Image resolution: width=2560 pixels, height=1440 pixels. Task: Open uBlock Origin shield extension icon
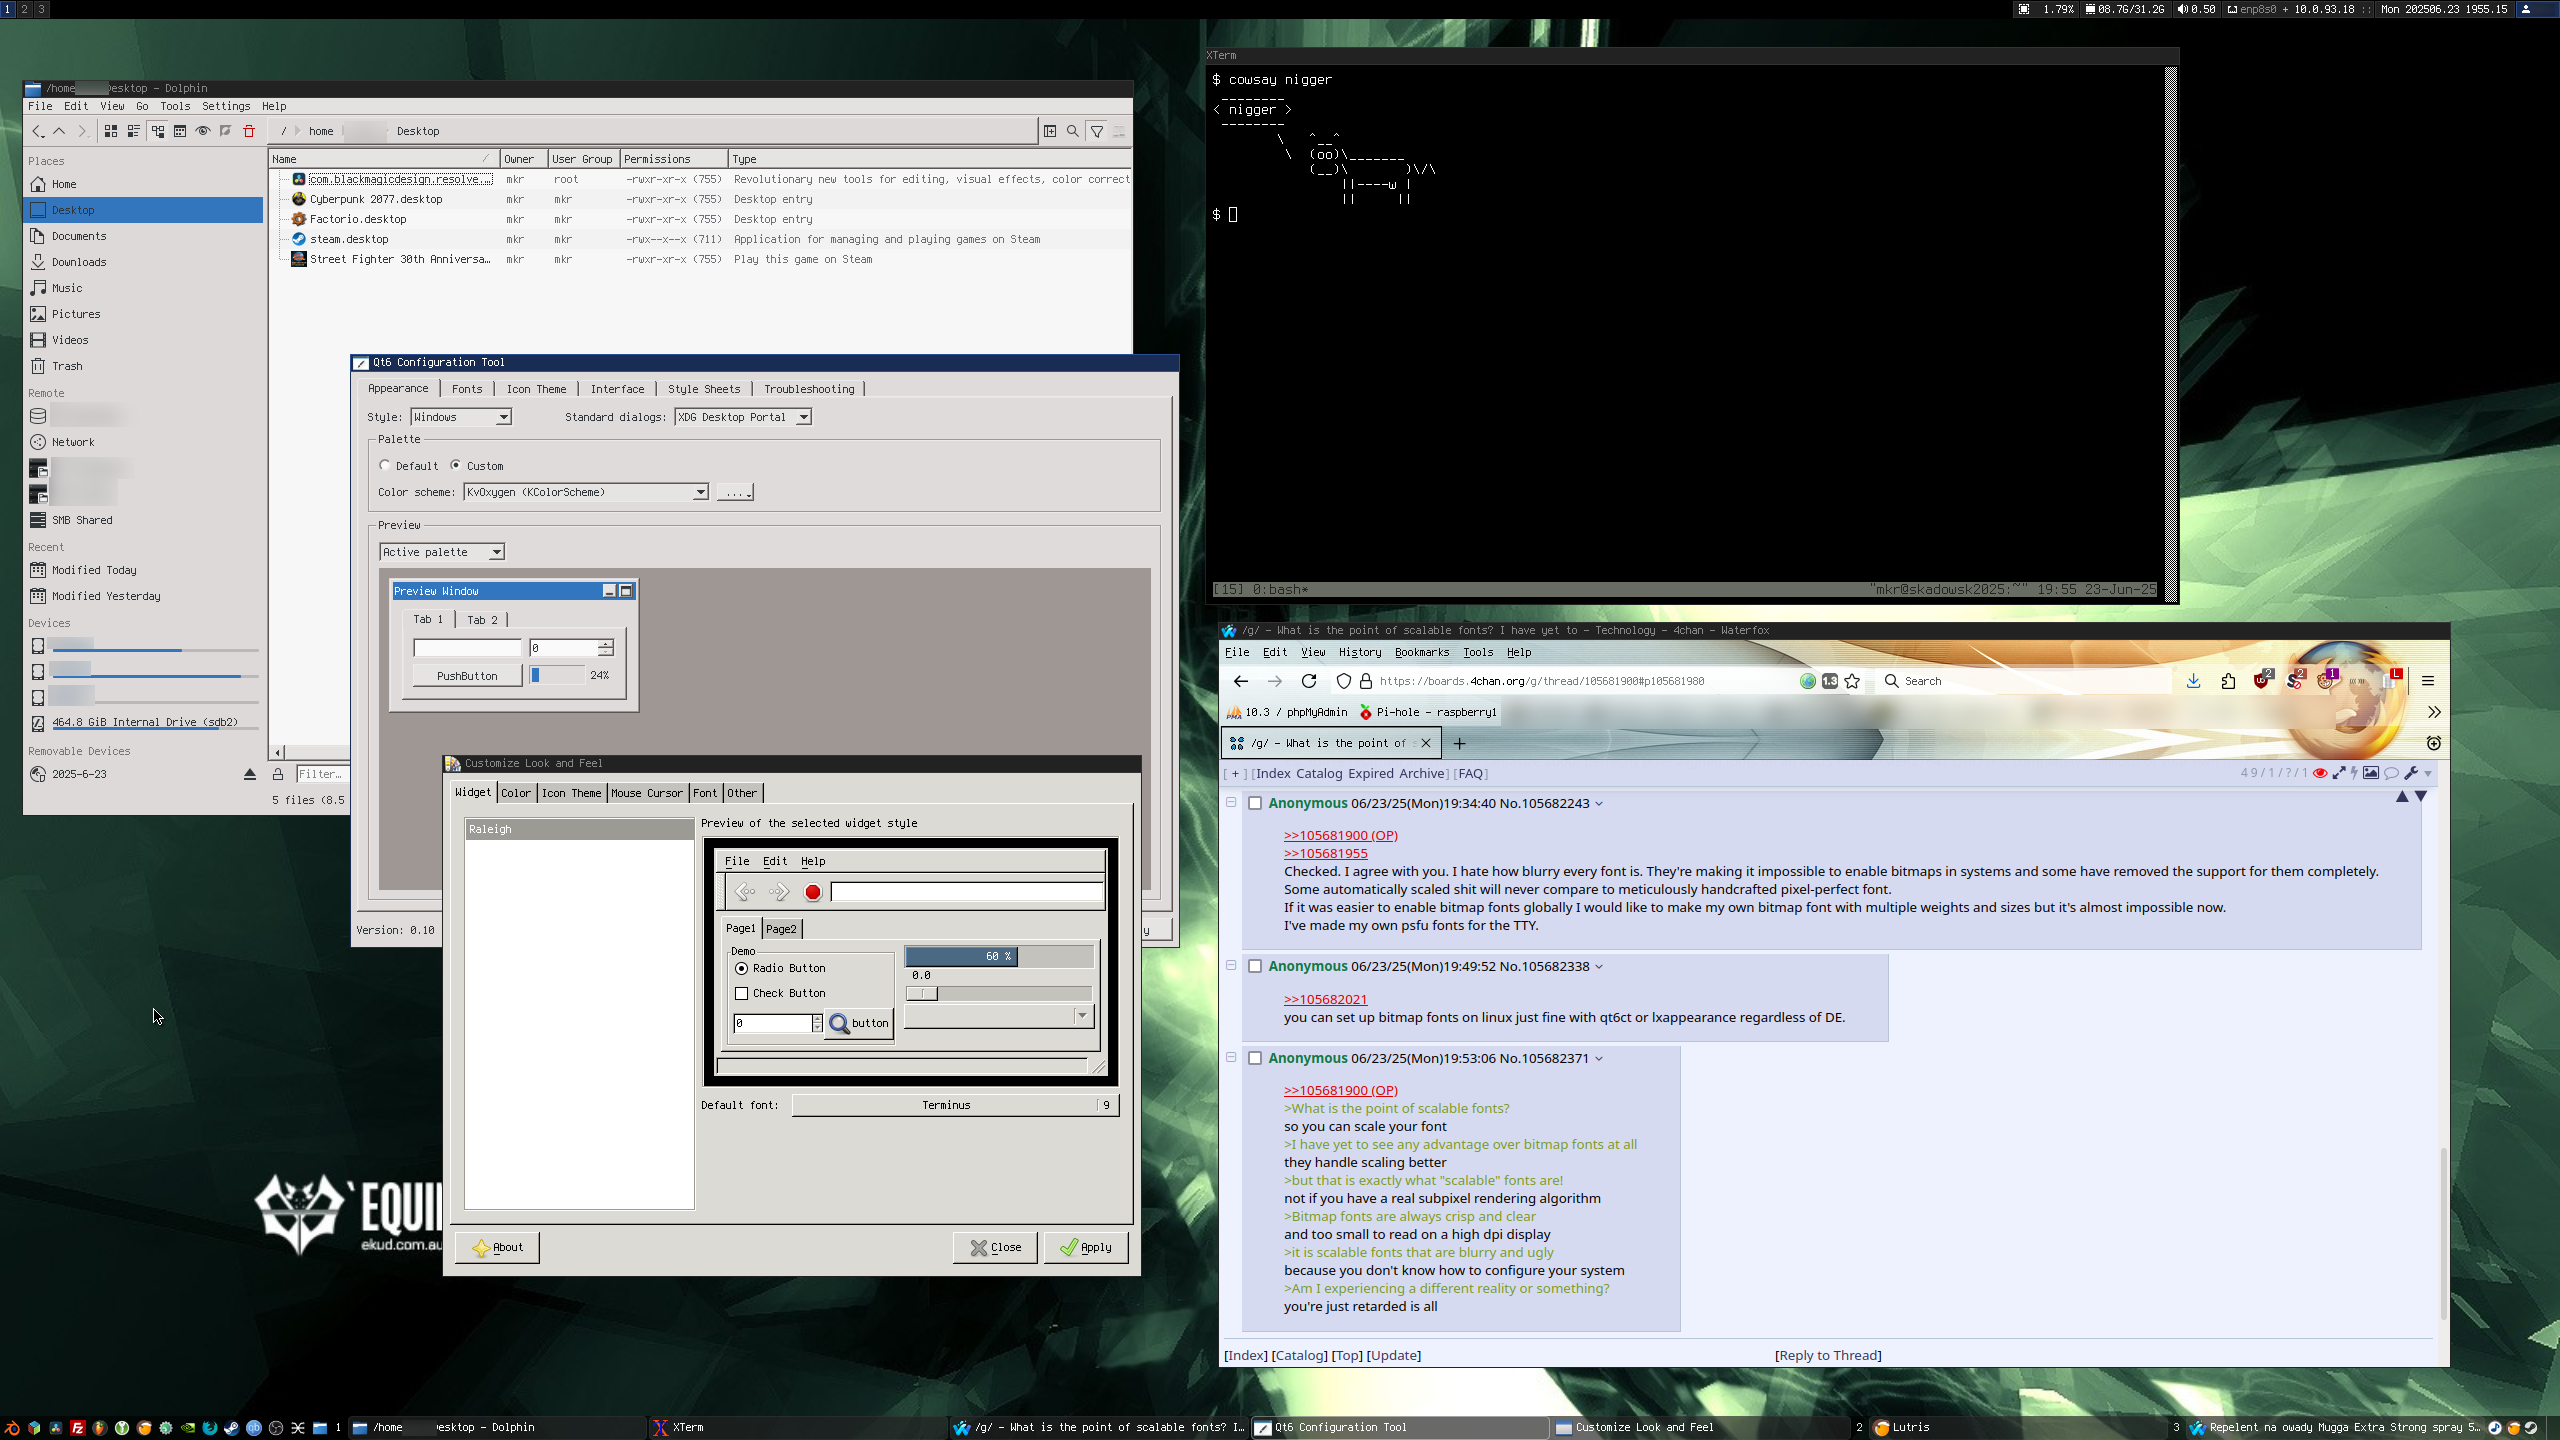2262,681
